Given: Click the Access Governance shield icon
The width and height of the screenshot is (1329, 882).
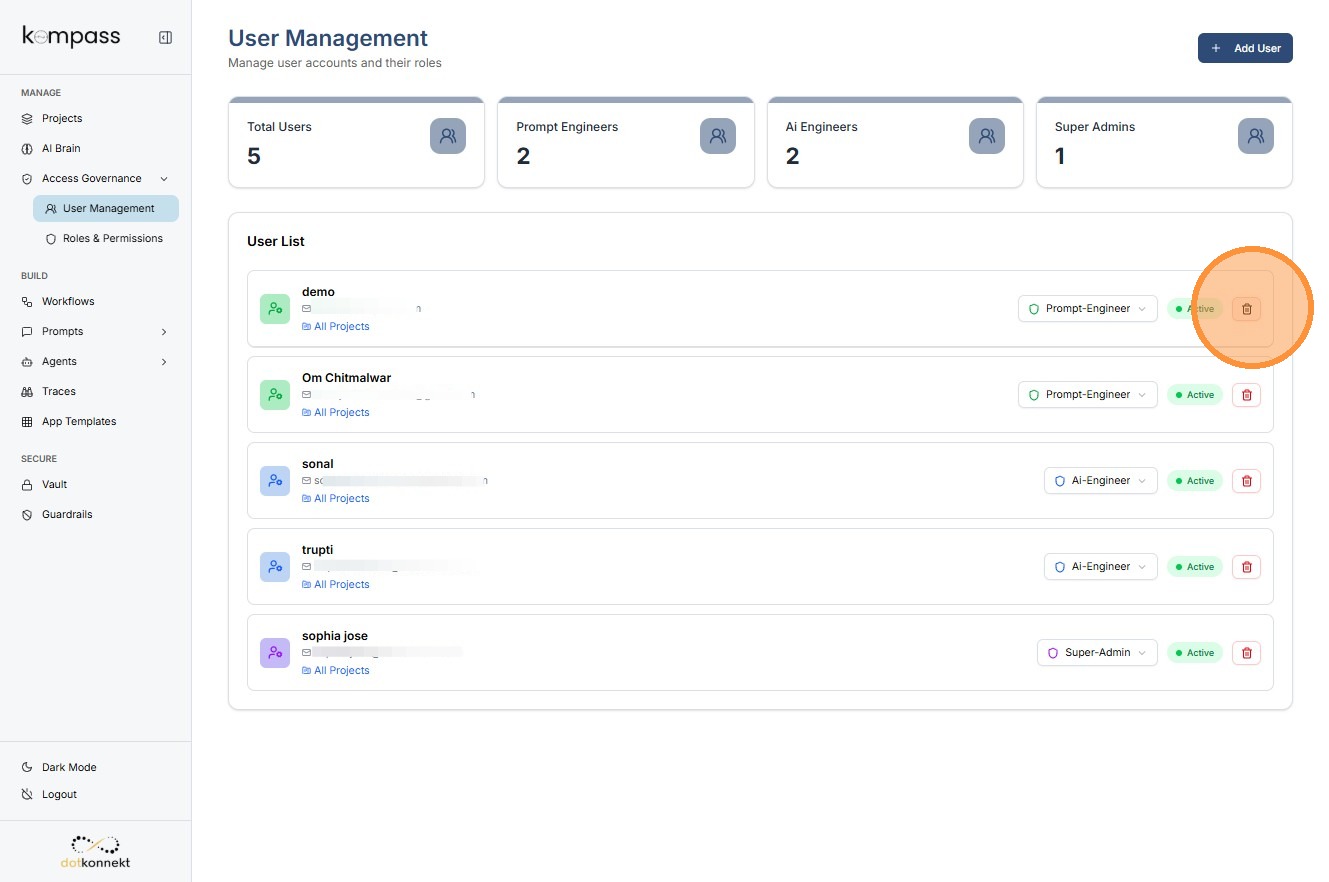Looking at the screenshot, I should point(27,179).
